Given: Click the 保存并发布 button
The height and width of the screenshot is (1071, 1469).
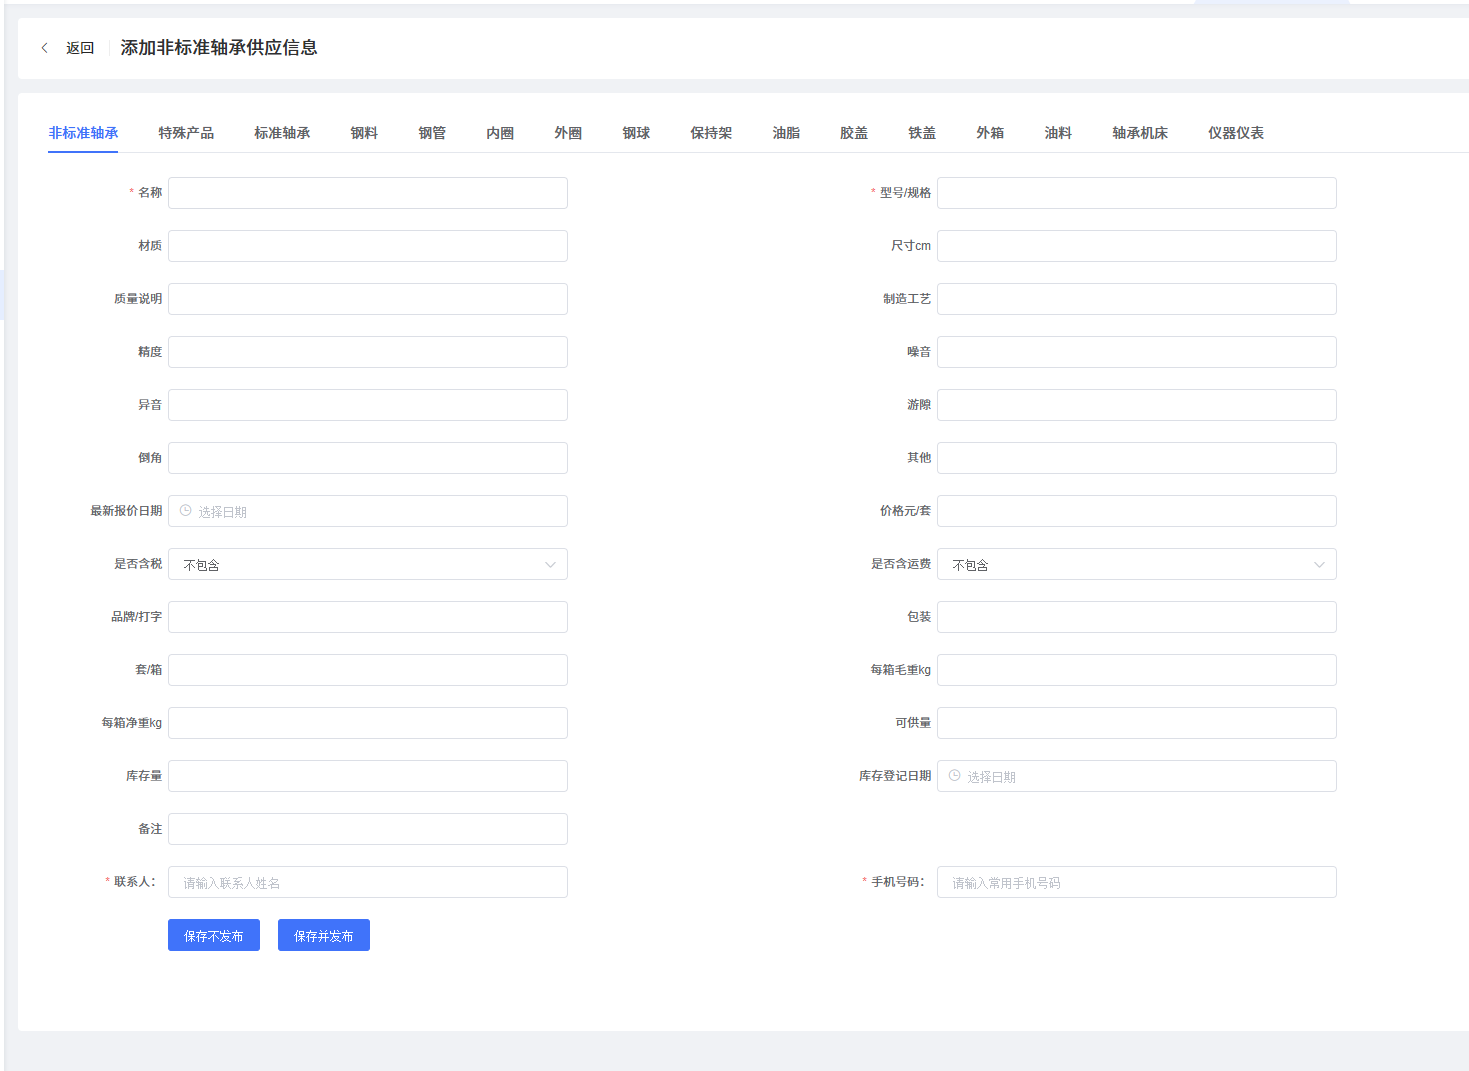Looking at the screenshot, I should [x=323, y=935].
